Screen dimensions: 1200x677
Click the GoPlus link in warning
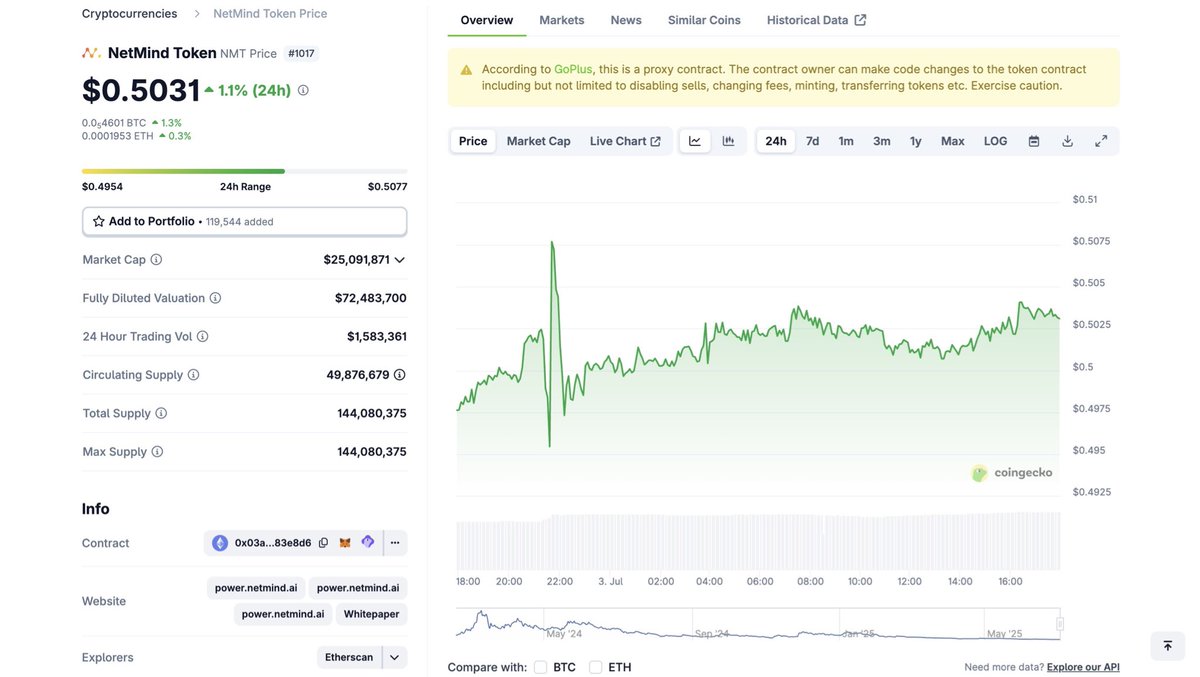click(573, 69)
